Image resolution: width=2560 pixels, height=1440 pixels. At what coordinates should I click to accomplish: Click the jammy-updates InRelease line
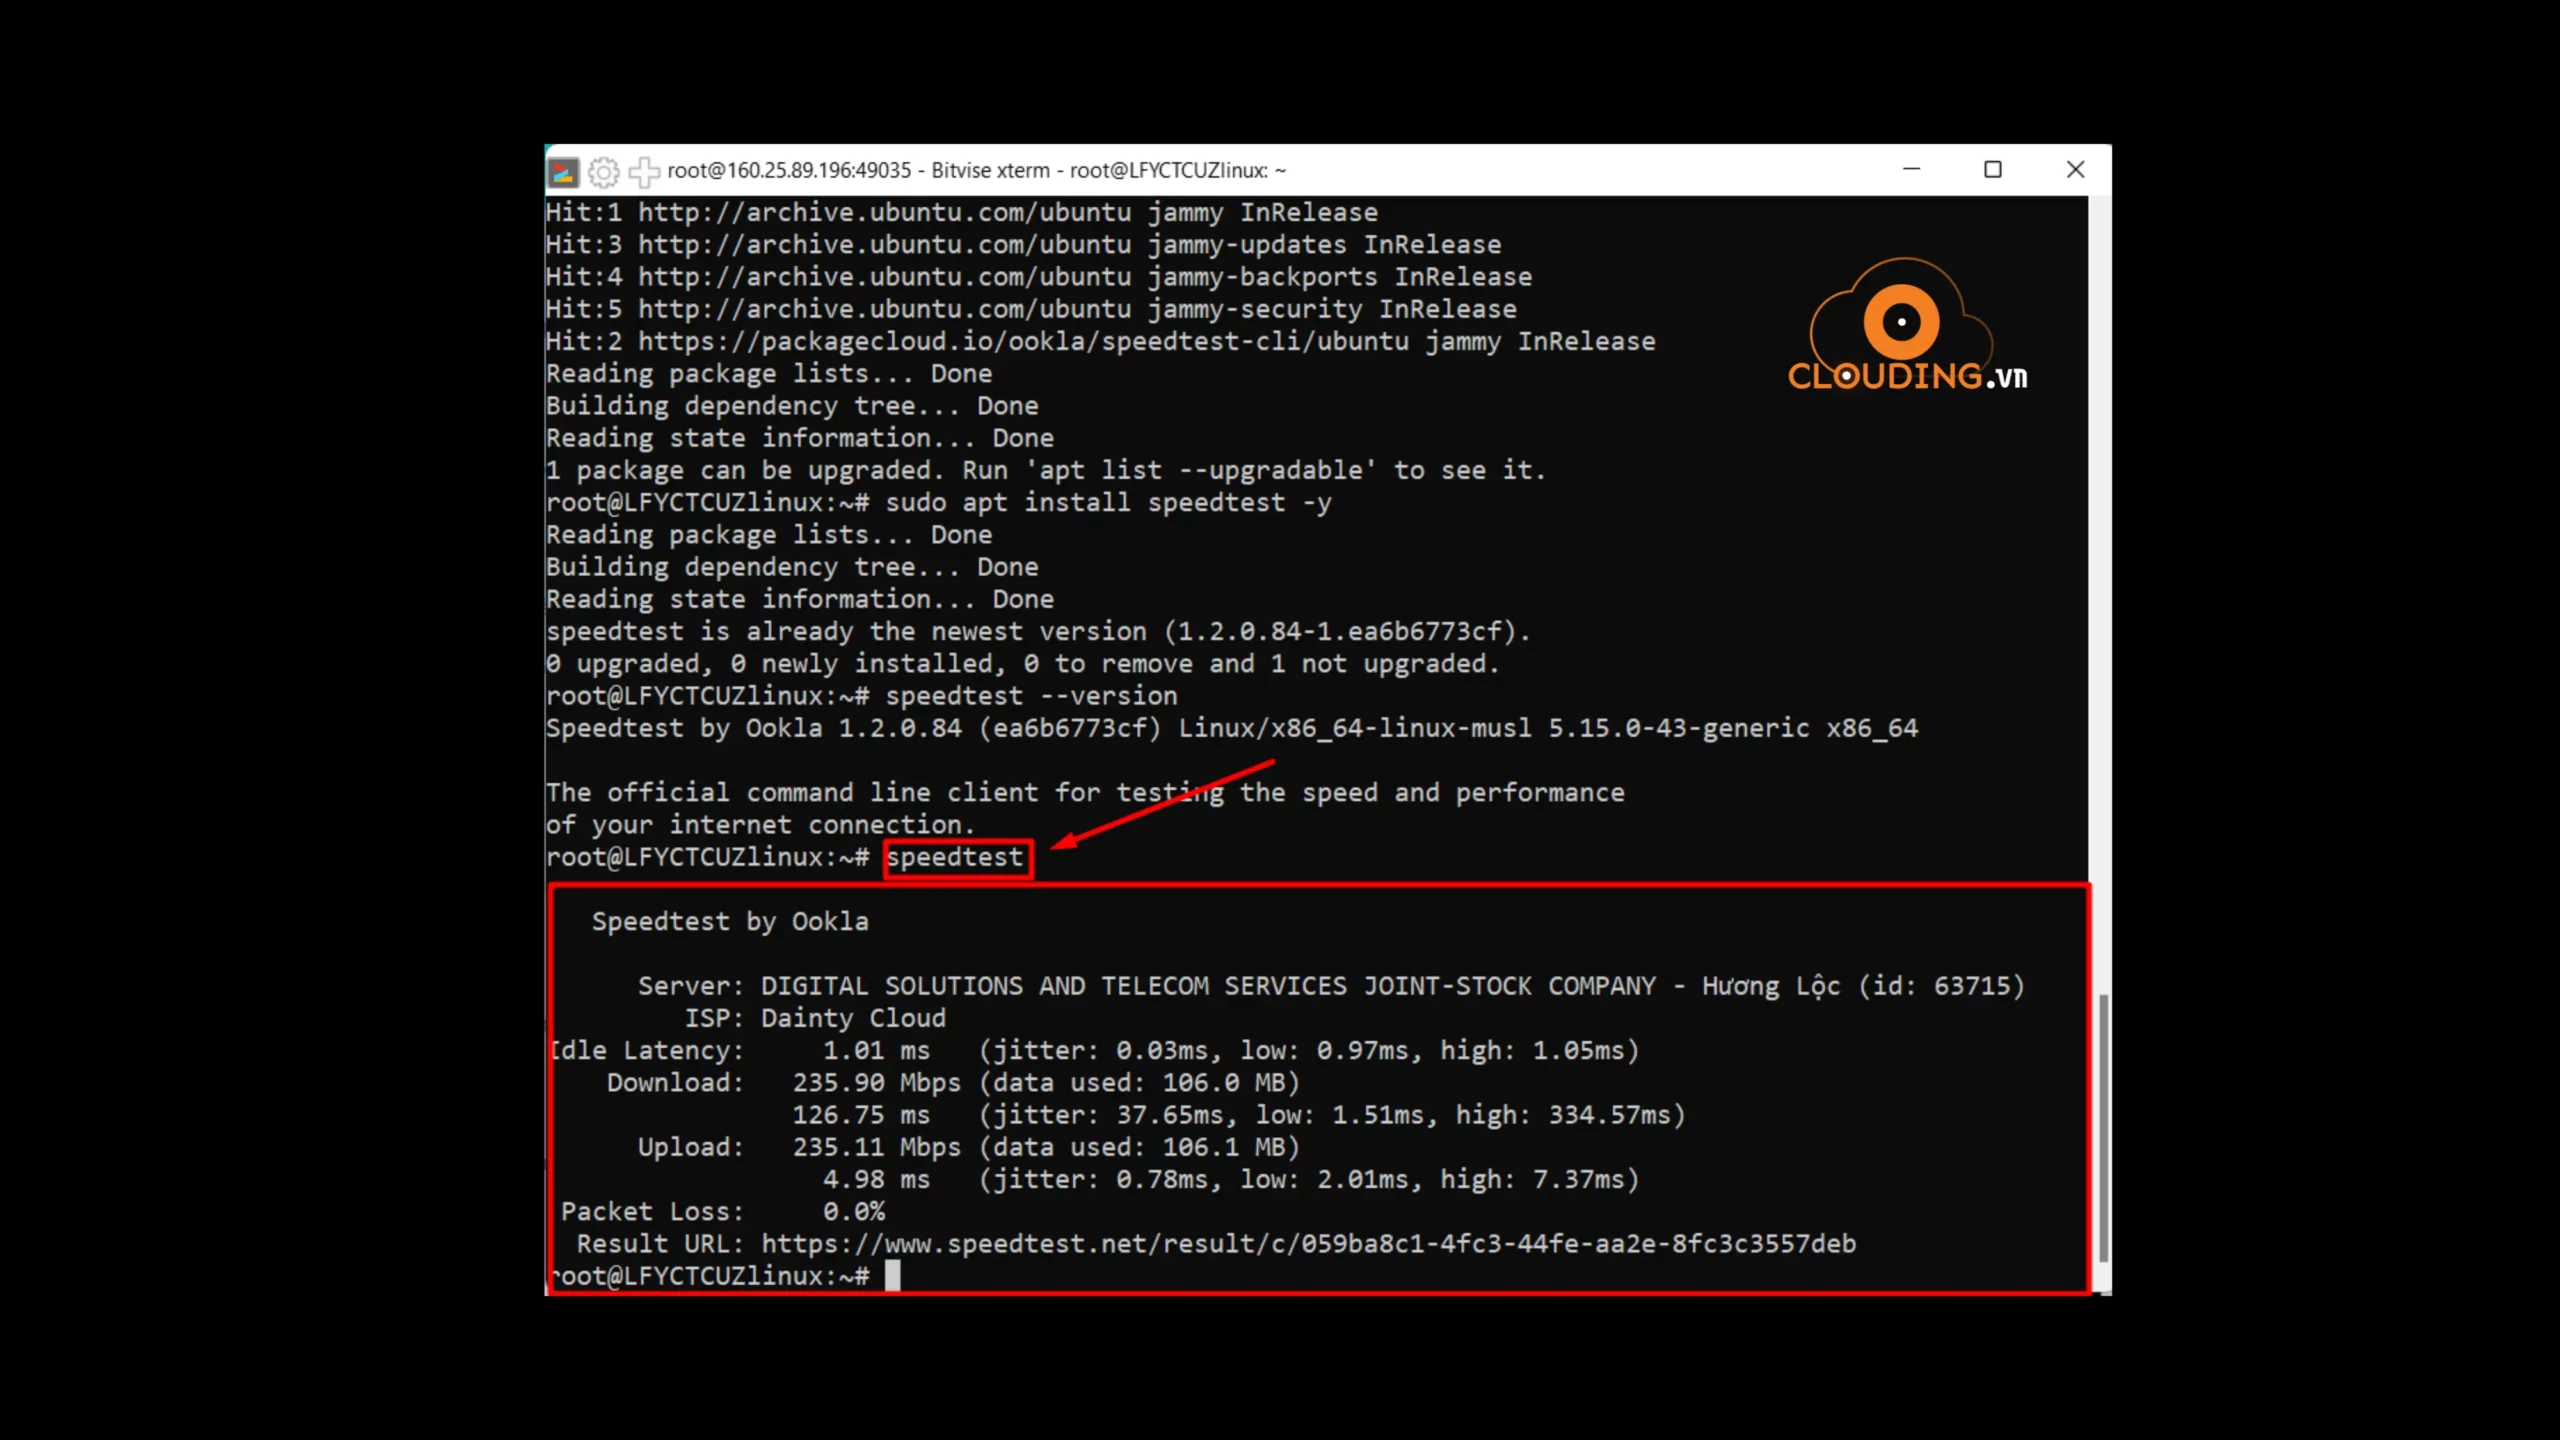pos(1023,244)
